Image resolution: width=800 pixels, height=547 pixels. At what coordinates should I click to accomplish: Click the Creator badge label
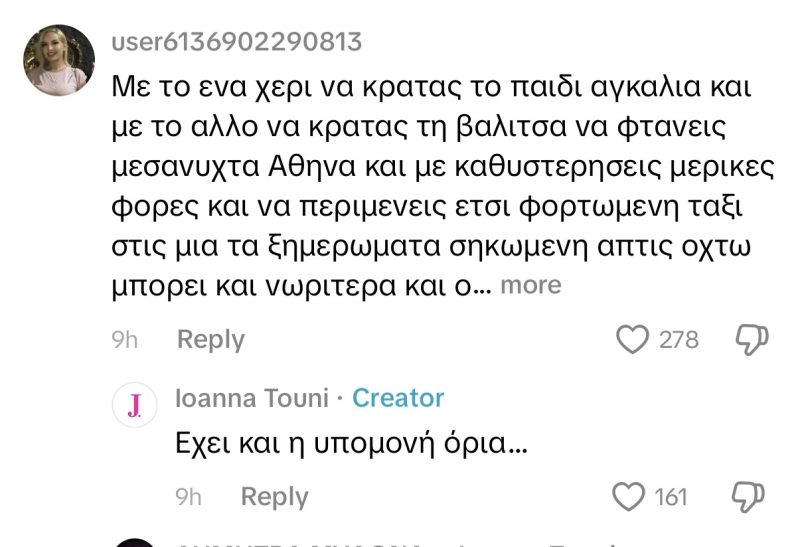coord(398,398)
